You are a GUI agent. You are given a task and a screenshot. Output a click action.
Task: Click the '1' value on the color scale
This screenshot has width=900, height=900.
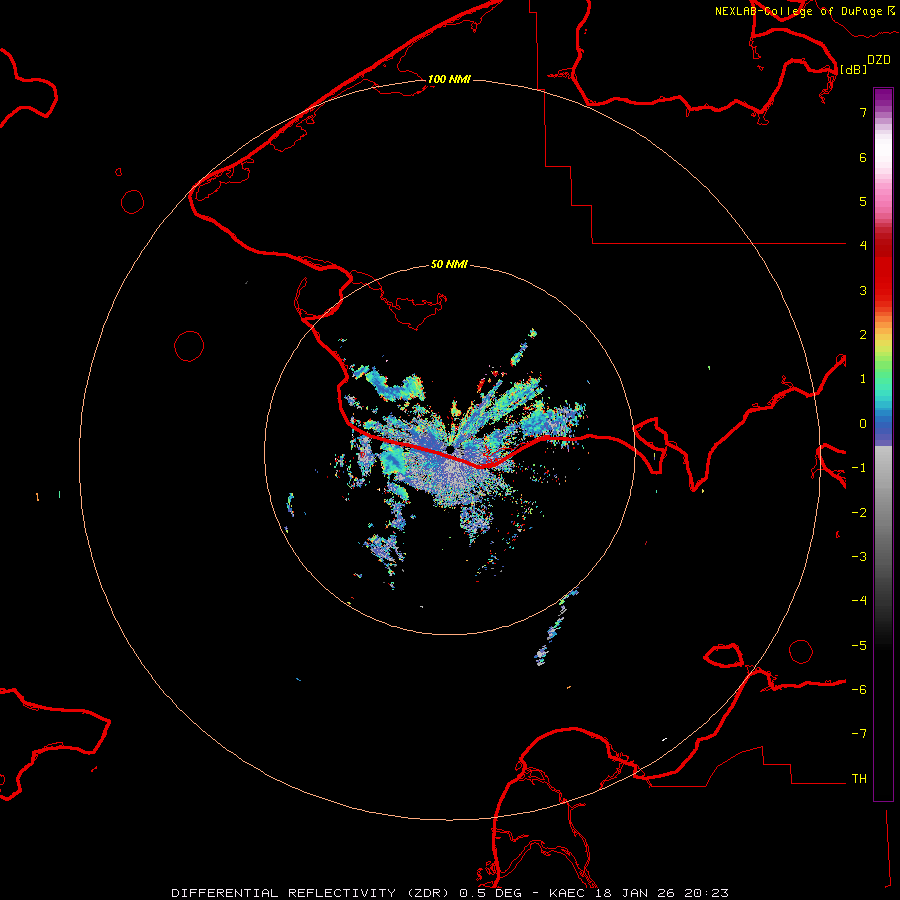[x=863, y=379]
